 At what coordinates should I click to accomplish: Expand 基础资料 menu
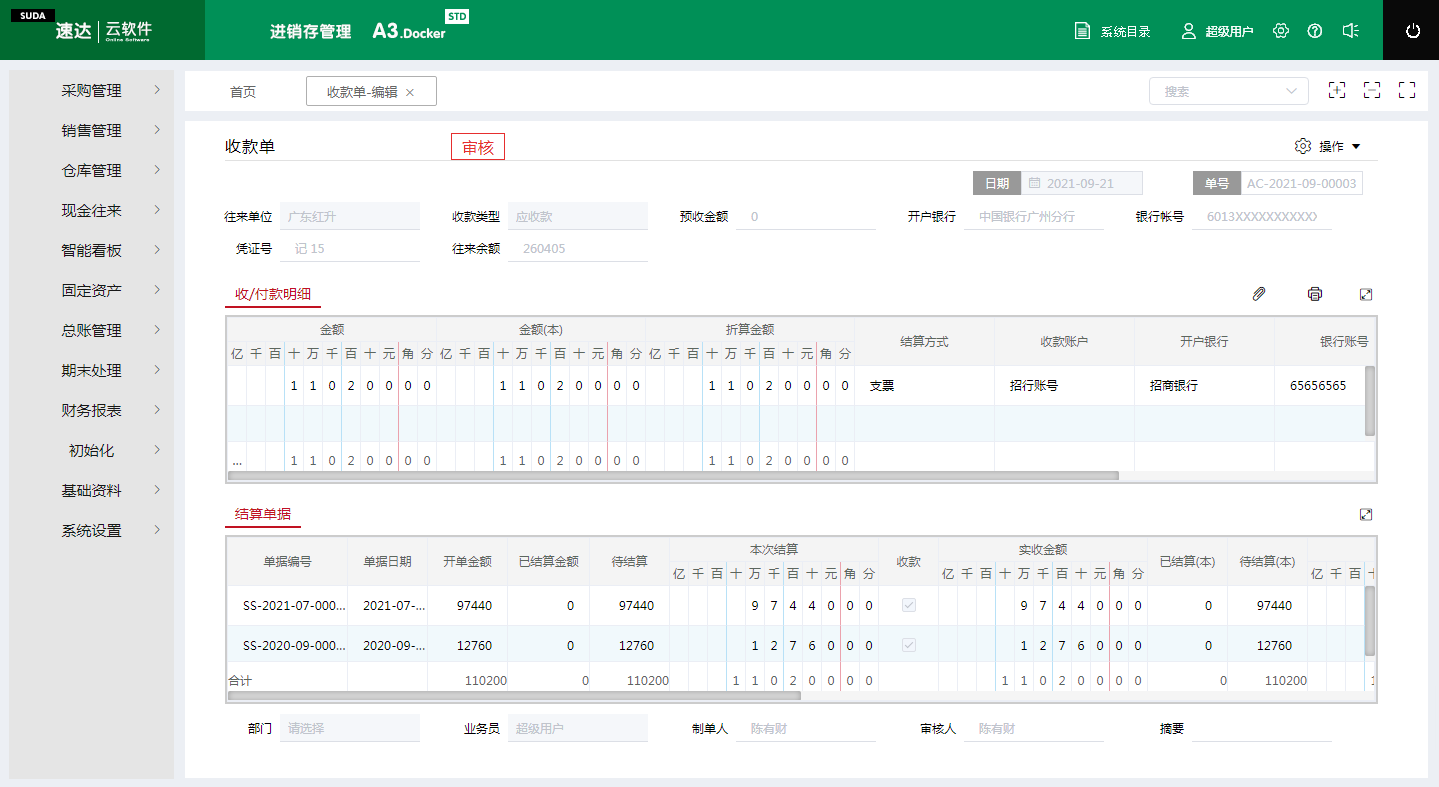(92, 490)
